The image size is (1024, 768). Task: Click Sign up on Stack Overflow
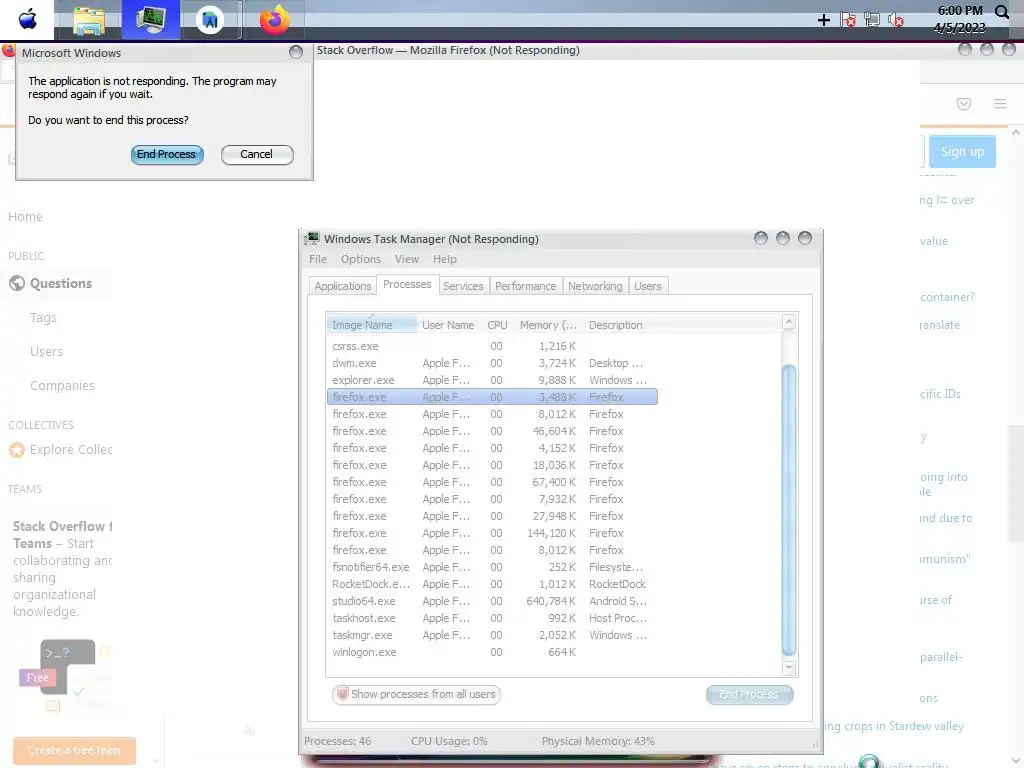pyautogui.click(x=962, y=152)
